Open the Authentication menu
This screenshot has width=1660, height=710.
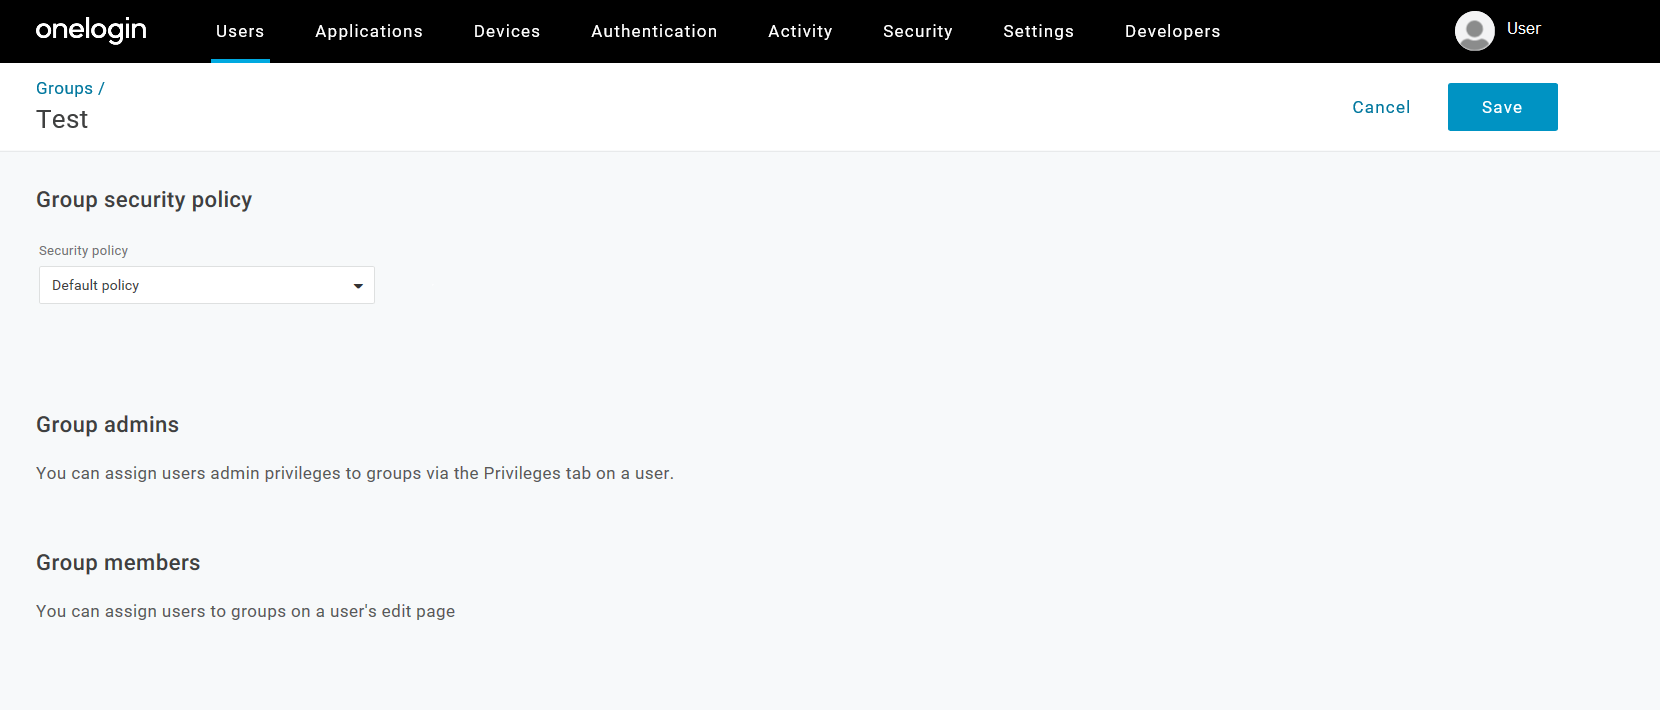pos(654,31)
